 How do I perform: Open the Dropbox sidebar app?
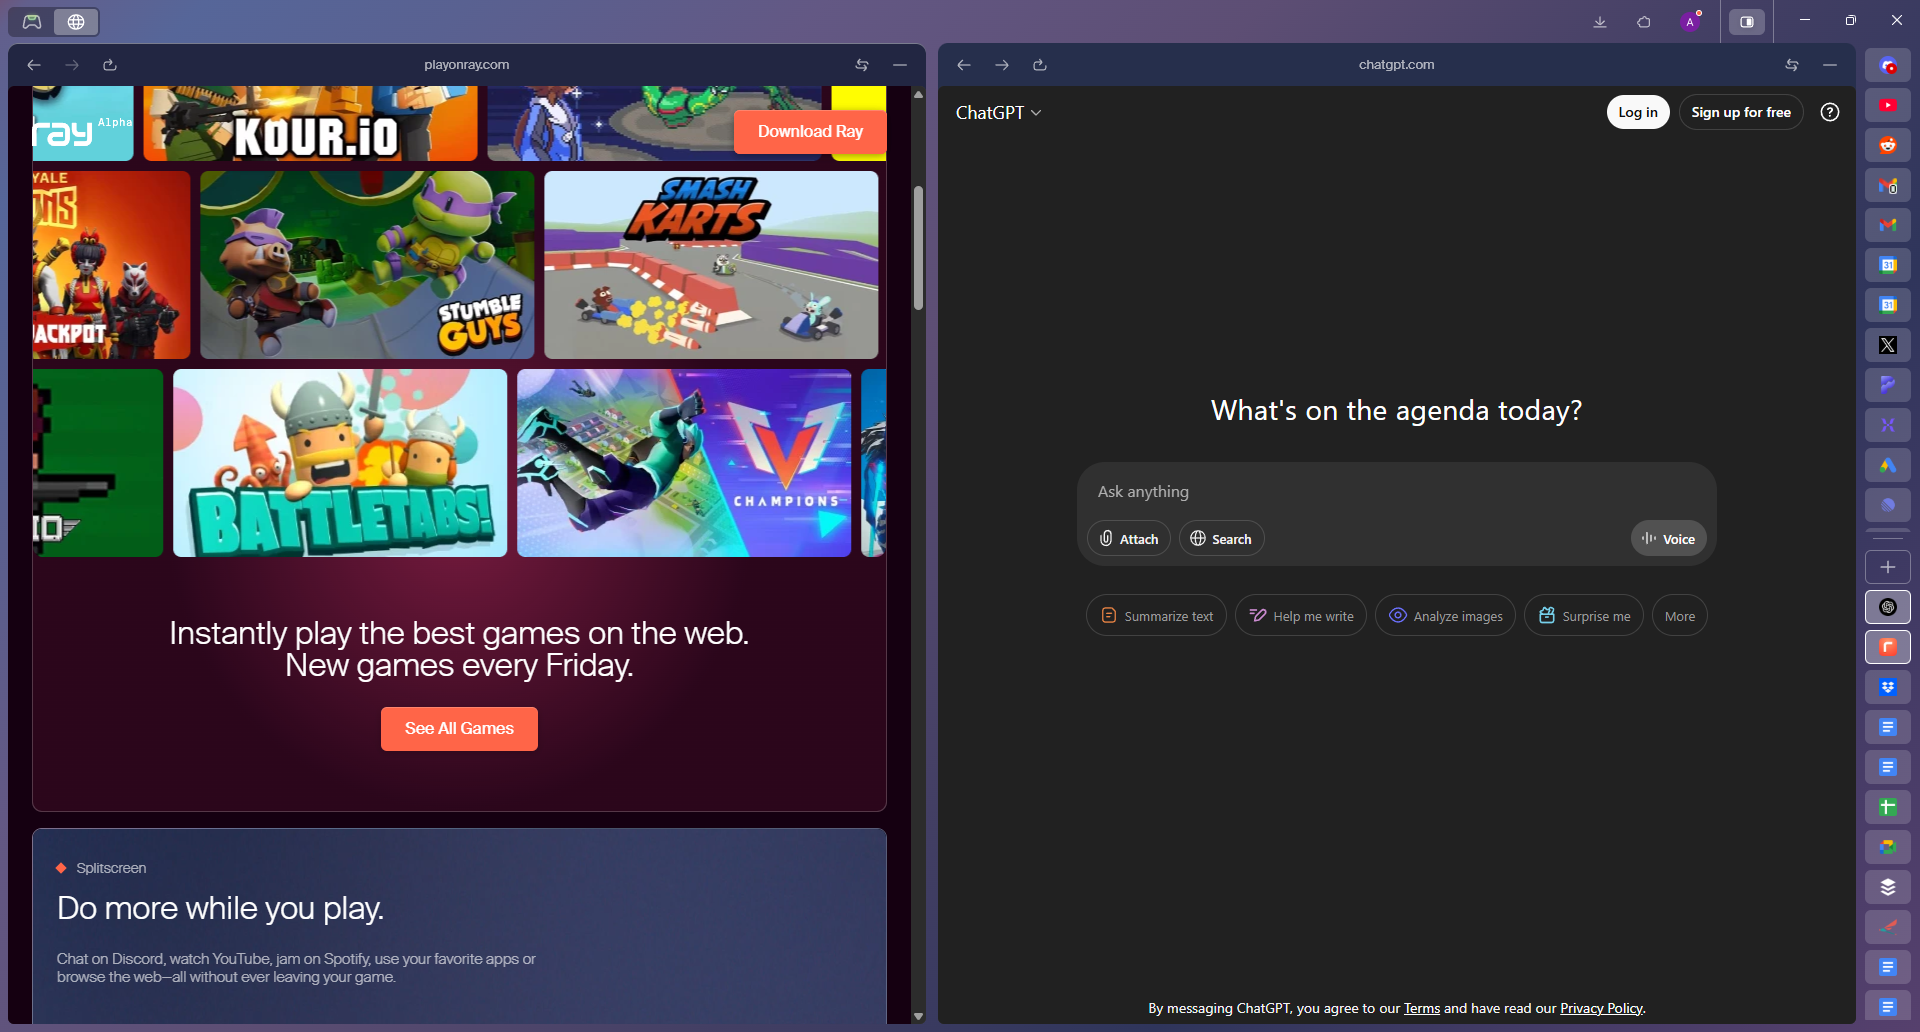click(1888, 687)
